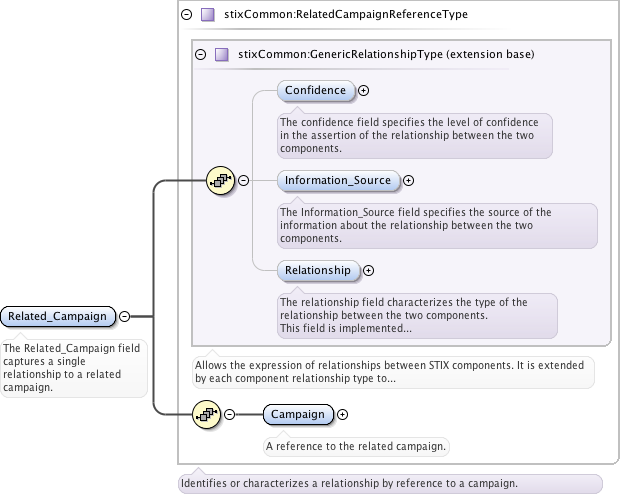Click the lower sequence compositor icon near Campaign
Viewport: 621px width, 497px height.
[x=206, y=414]
